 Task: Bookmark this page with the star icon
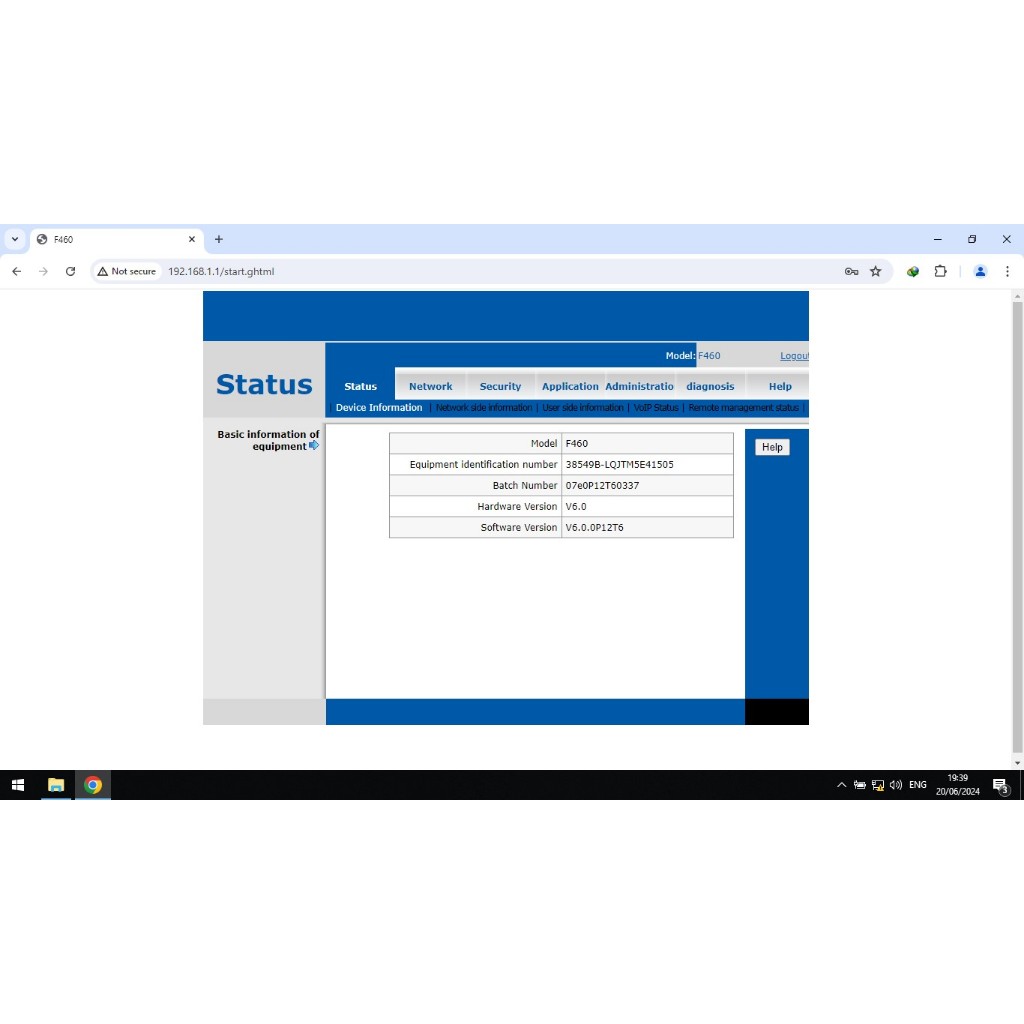click(876, 272)
